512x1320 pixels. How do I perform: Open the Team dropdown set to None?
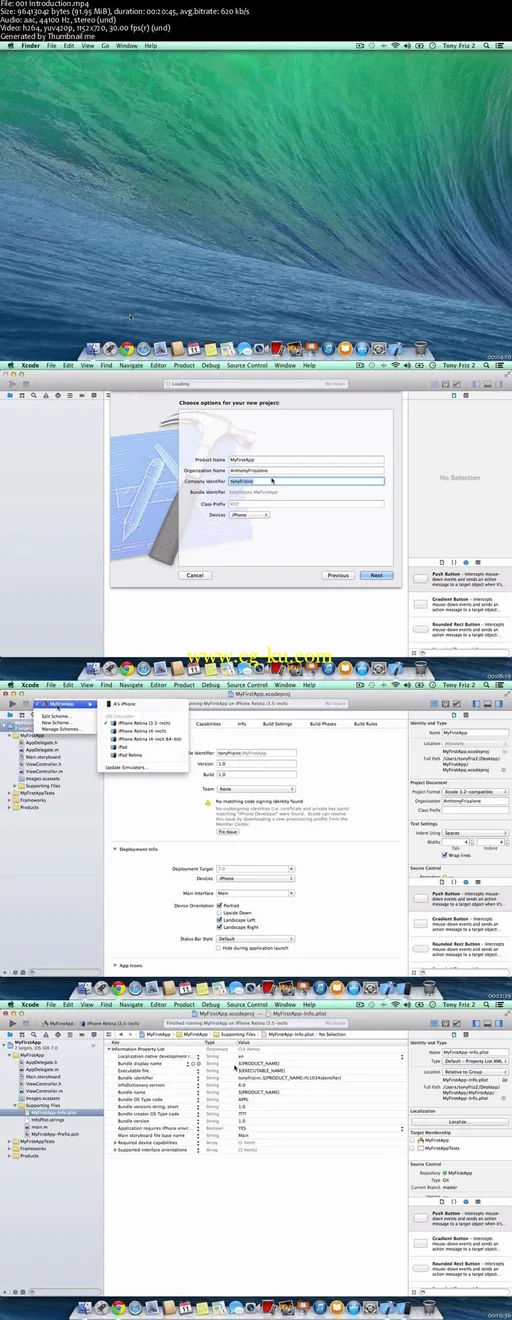tap(255, 788)
